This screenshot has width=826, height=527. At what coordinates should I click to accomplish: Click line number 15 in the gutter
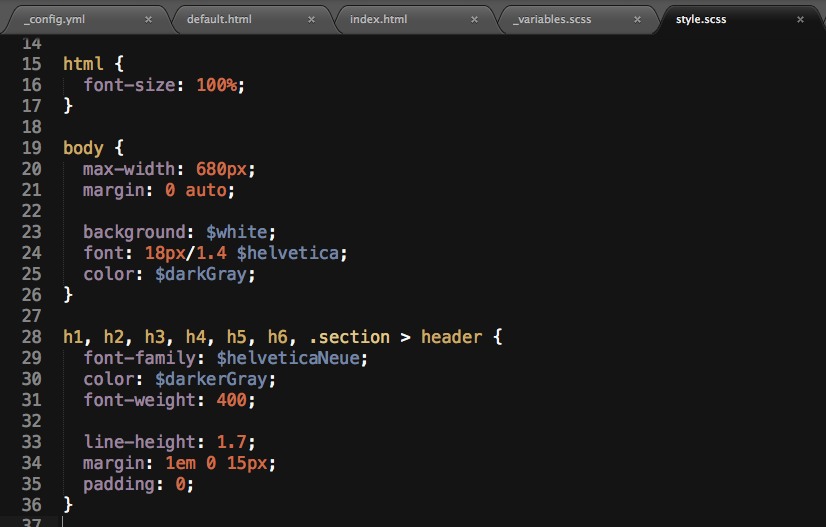[x=31, y=63]
